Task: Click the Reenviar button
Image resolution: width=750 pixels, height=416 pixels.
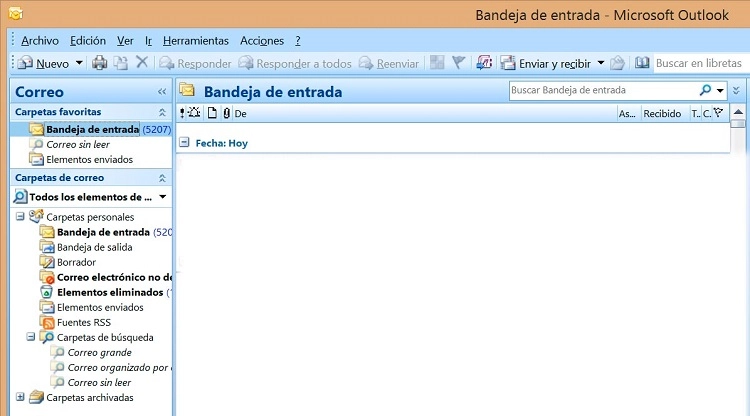Action: pos(389,63)
